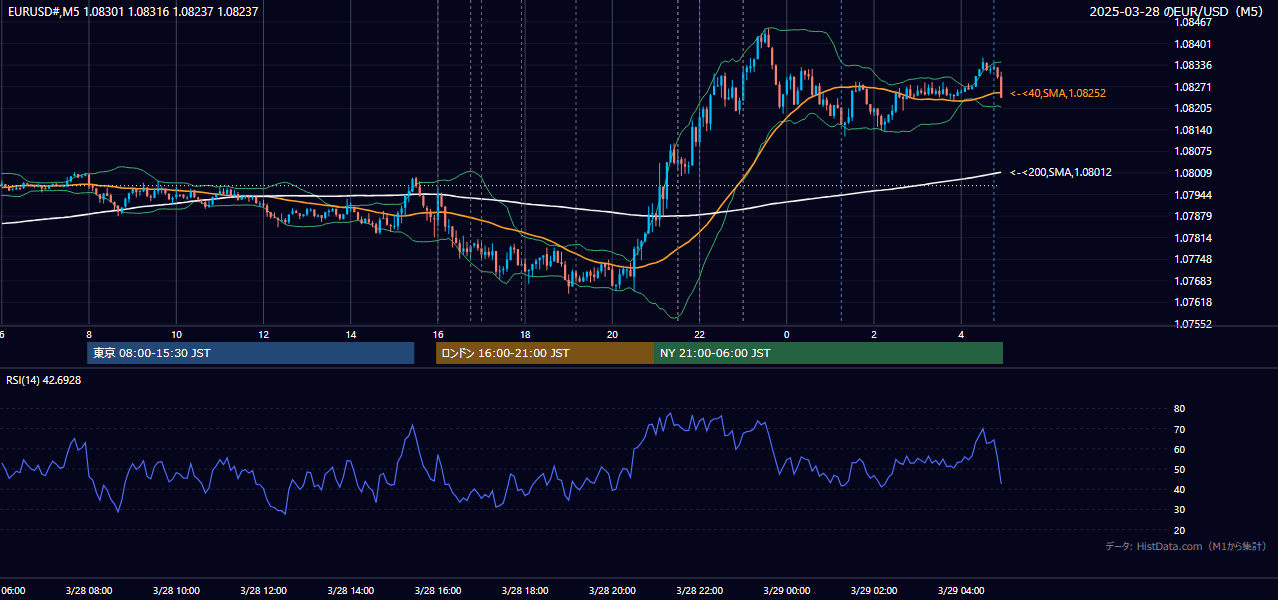Click hour label 18 on price chart axis
This screenshot has width=1278, height=600.
pos(525,334)
